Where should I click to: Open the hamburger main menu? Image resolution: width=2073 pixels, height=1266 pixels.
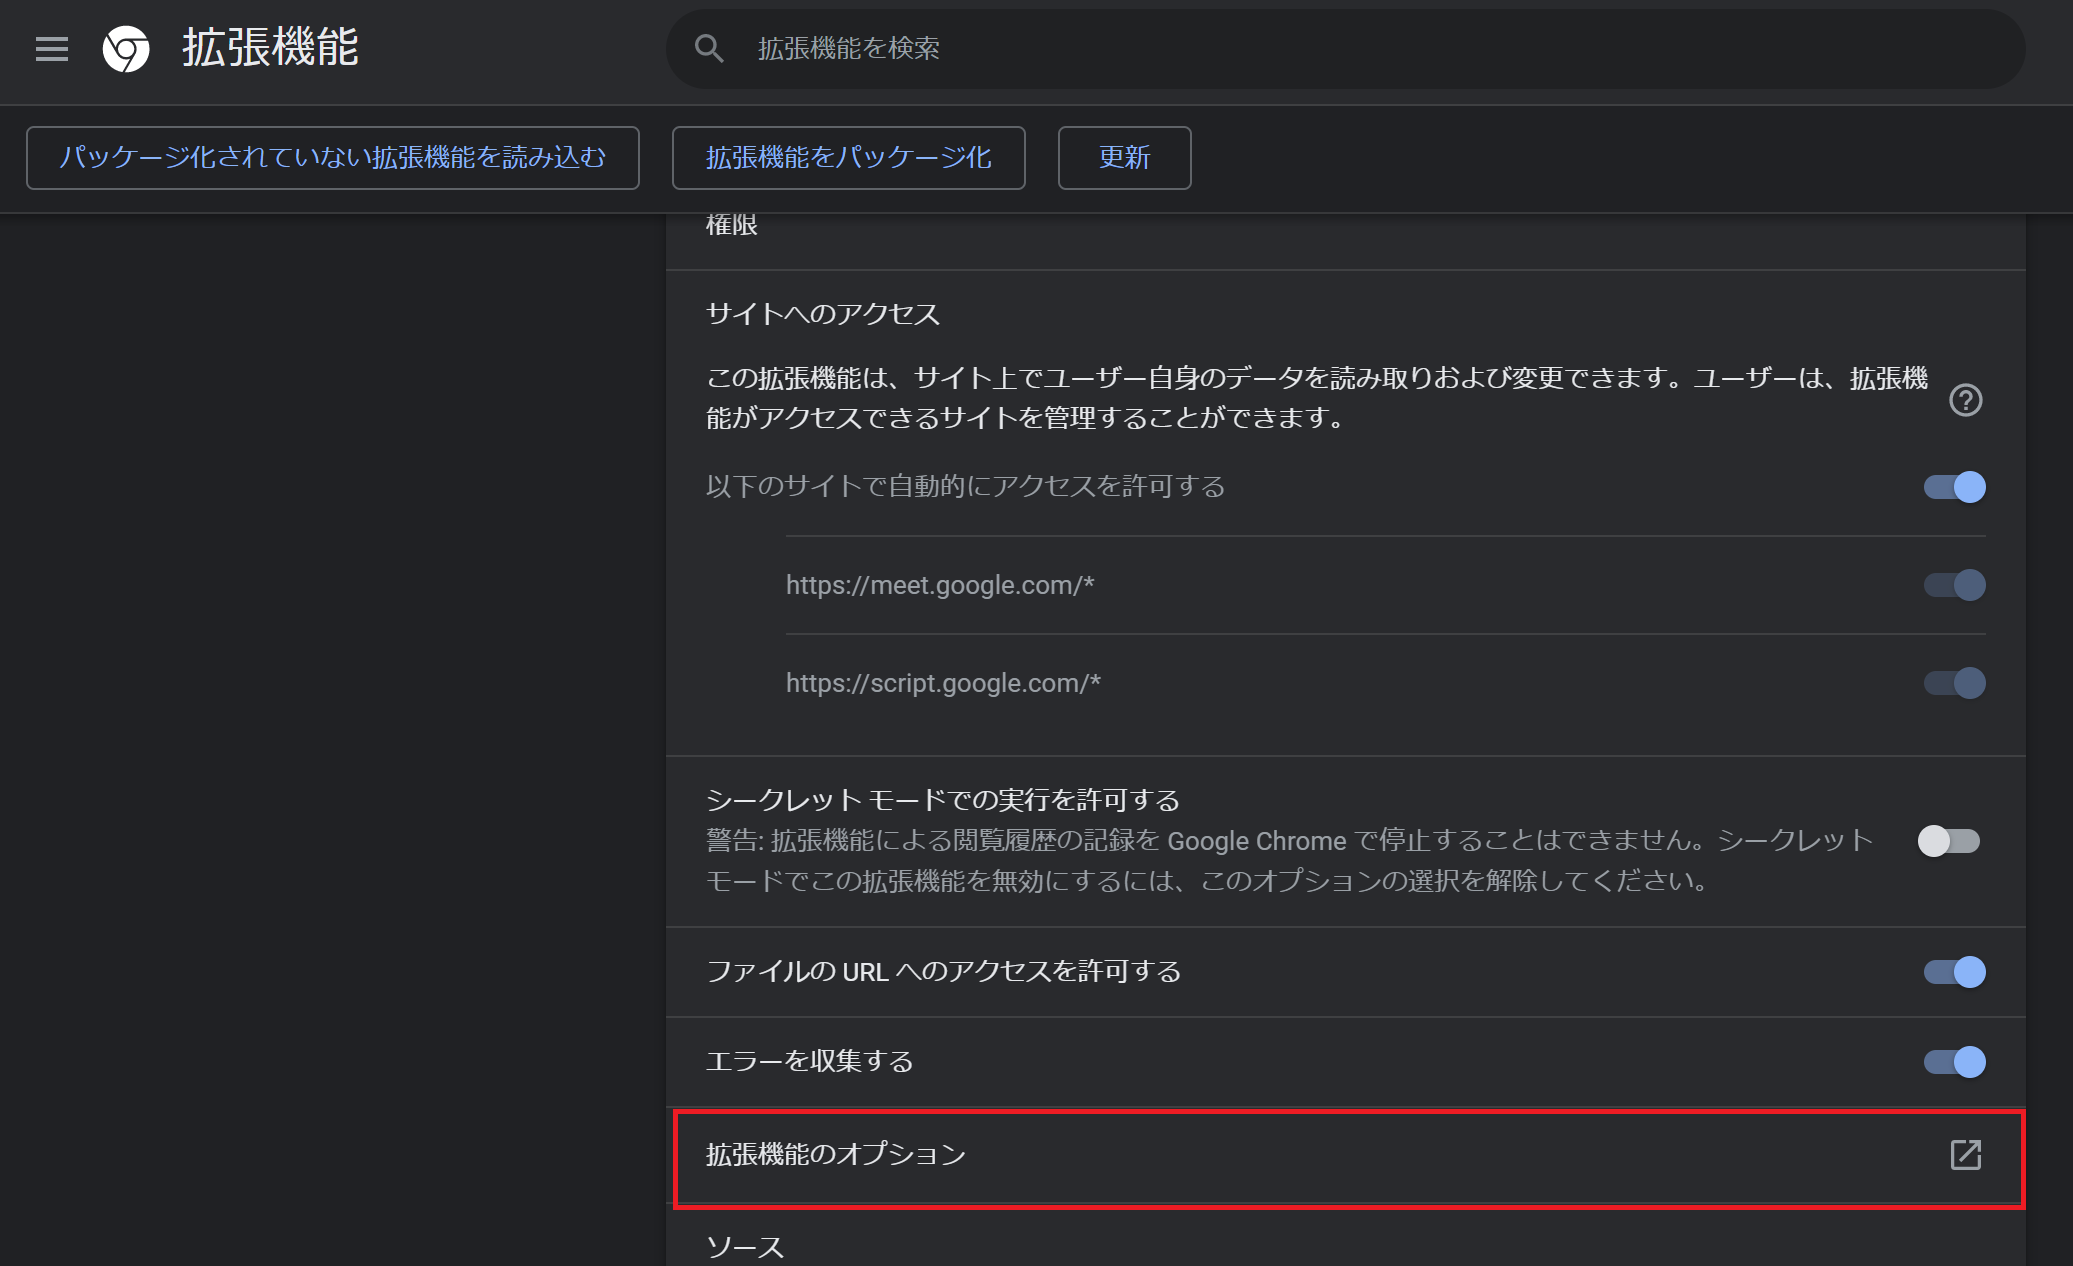pyautogui.click(x=52, y=48)
